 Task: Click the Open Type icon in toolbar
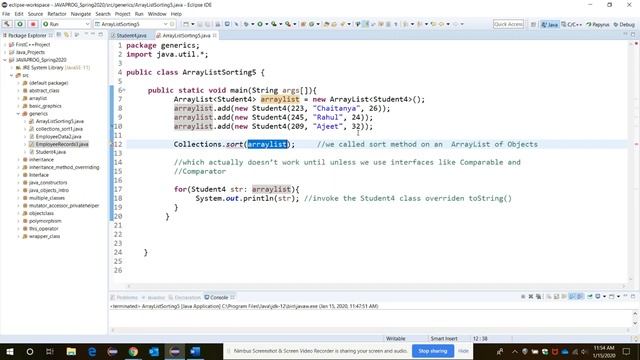[326, 24]
